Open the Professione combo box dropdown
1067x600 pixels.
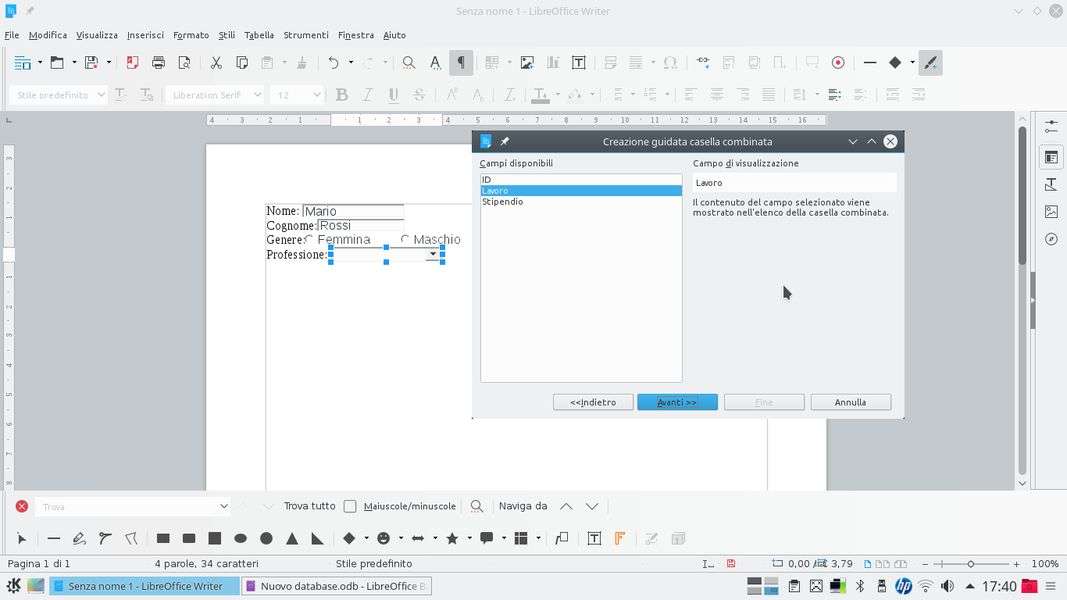pyautogui.click(x=433, y=254)
